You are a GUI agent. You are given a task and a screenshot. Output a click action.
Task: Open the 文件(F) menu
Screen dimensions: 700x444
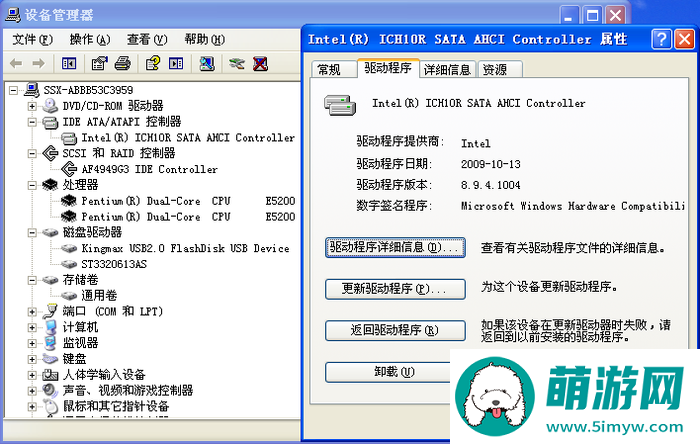(x=33, y=40)
